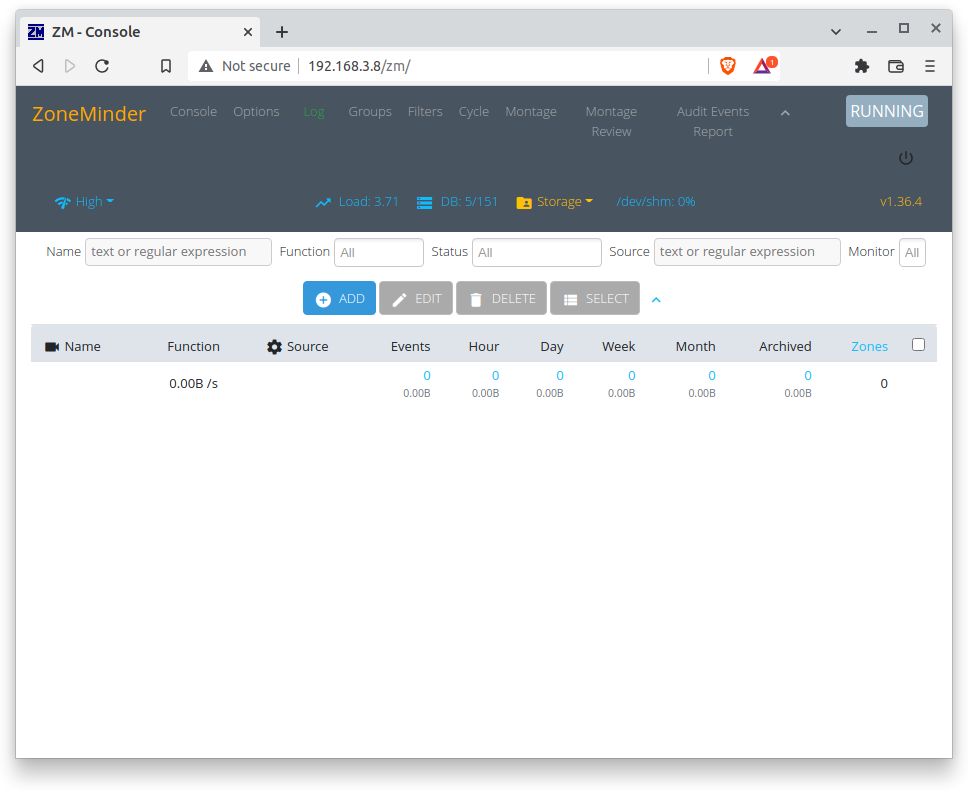Open the Log menu item
This screenshot has height=790, width=968.
coord(314,112)
